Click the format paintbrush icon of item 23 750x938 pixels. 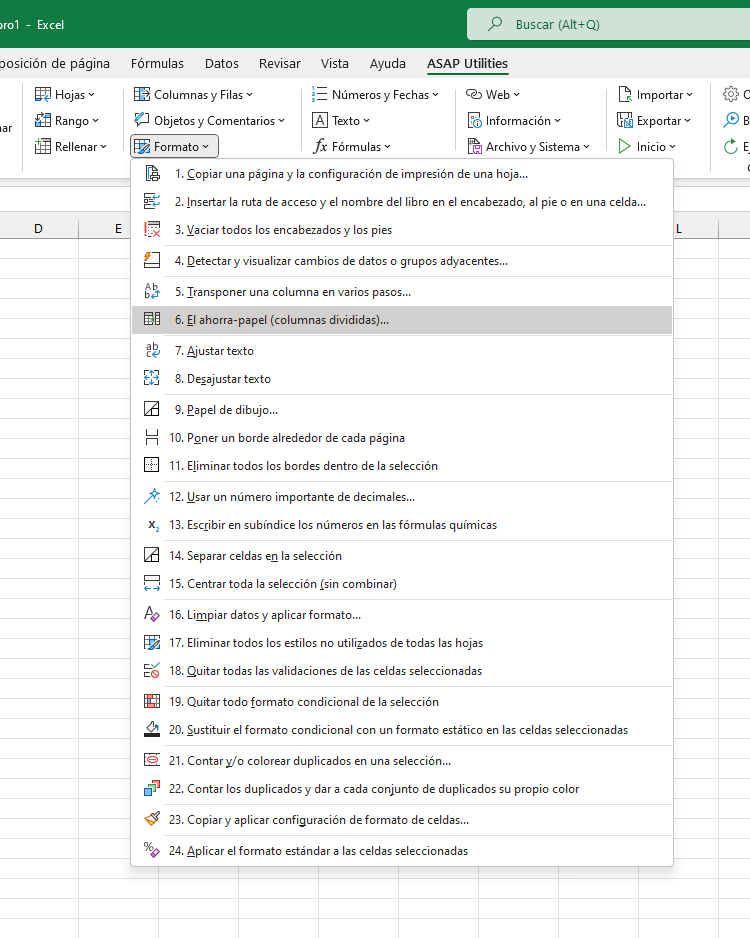(152, 820)
